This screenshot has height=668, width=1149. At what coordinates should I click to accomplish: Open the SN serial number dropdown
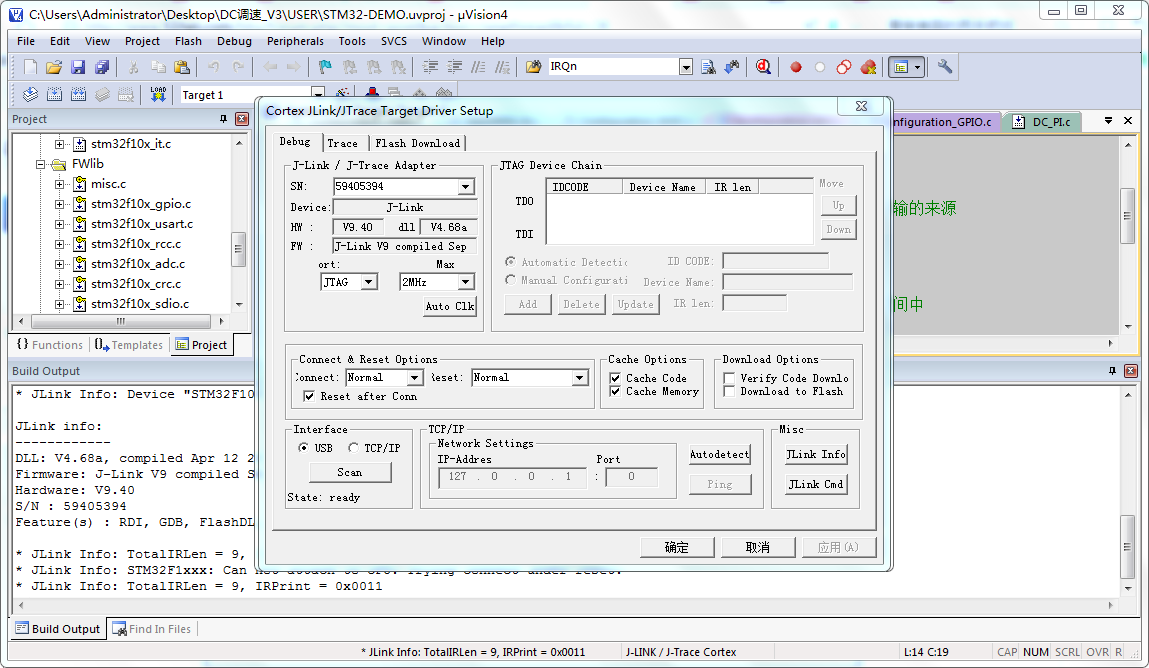click(x=465, y=187)
